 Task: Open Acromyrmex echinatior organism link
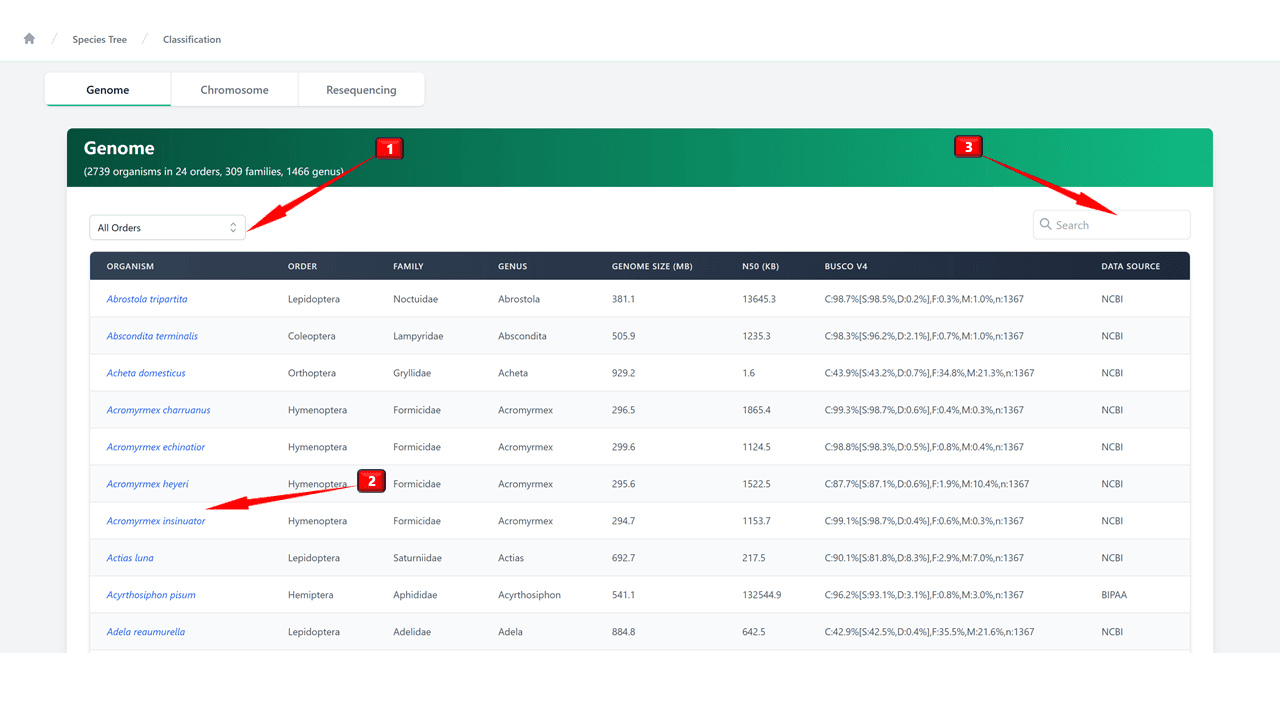click(x=156, y=447)
